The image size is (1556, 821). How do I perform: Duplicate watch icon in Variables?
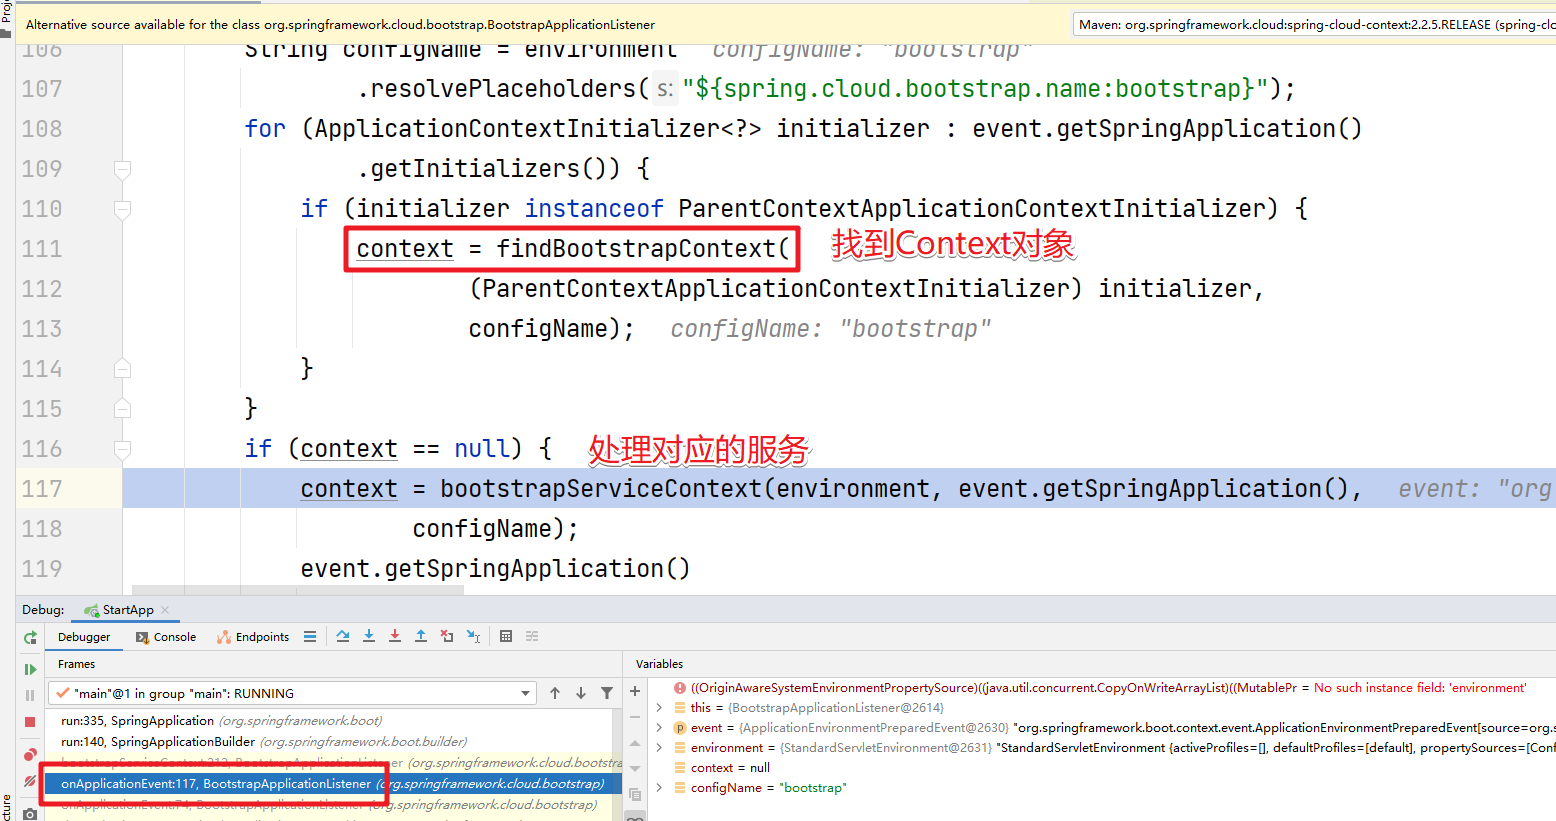coord(635,795)
